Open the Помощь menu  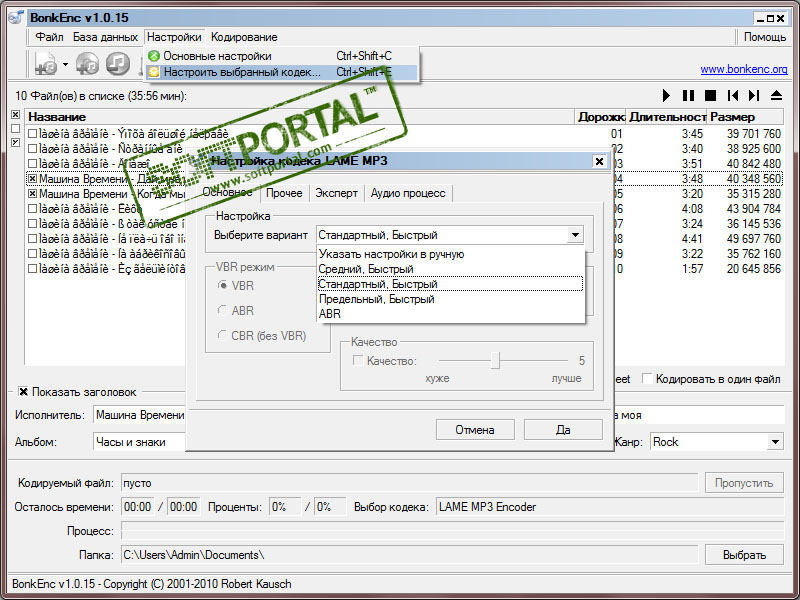click(x=764, y=37)
